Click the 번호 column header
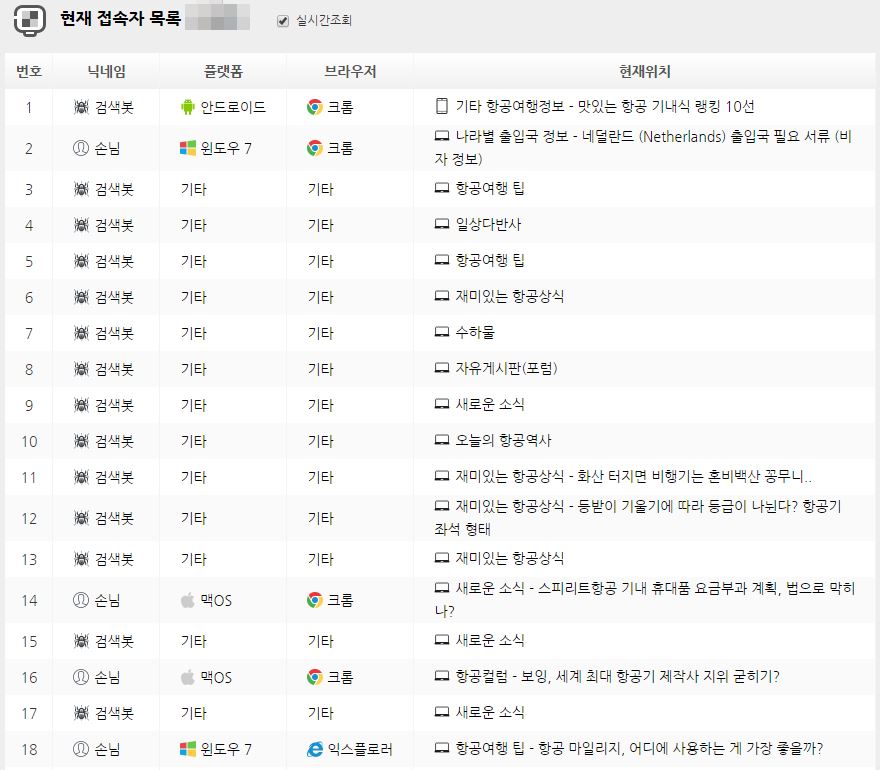This screenshot has width=880, height=770. pyautogui.click(x=29, y=71)
